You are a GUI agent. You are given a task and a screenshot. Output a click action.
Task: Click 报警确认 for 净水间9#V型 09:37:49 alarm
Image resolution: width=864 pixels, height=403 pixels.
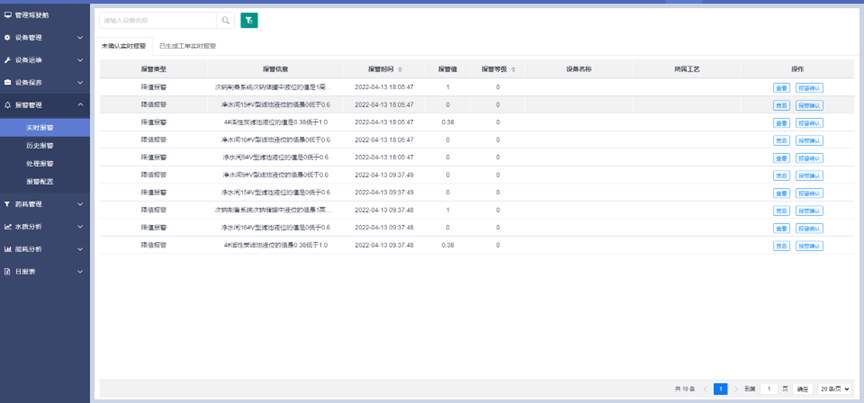[809, 176]
